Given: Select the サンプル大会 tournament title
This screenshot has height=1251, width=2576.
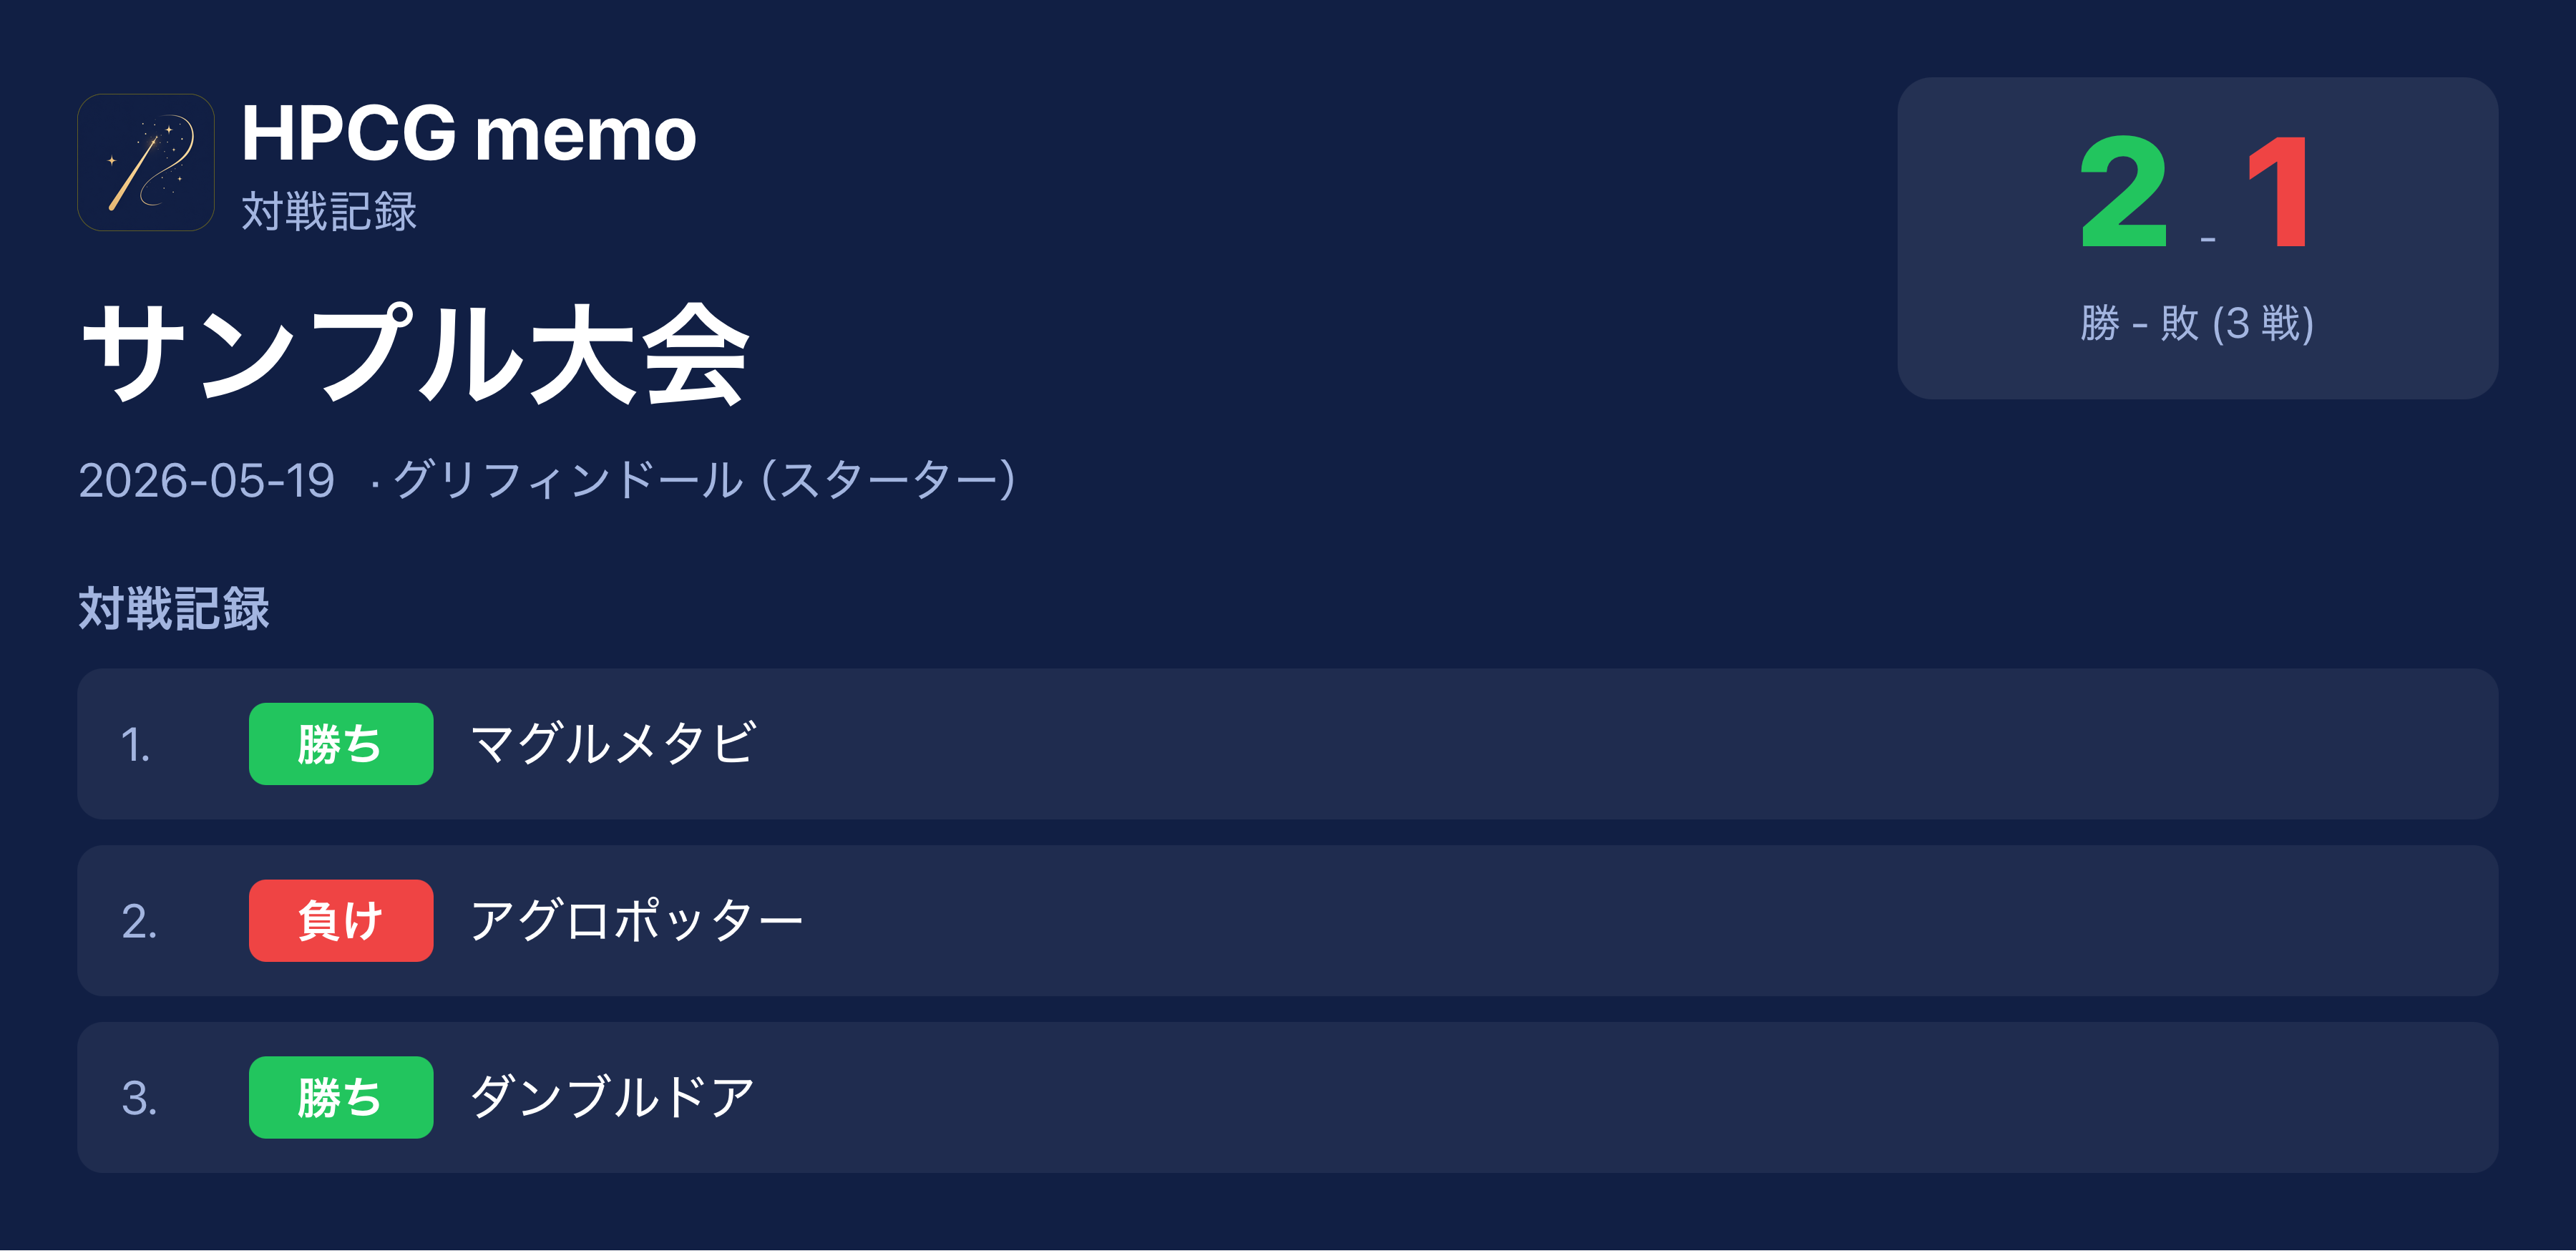Looking at the screenshot, I should tap(415, 354).
